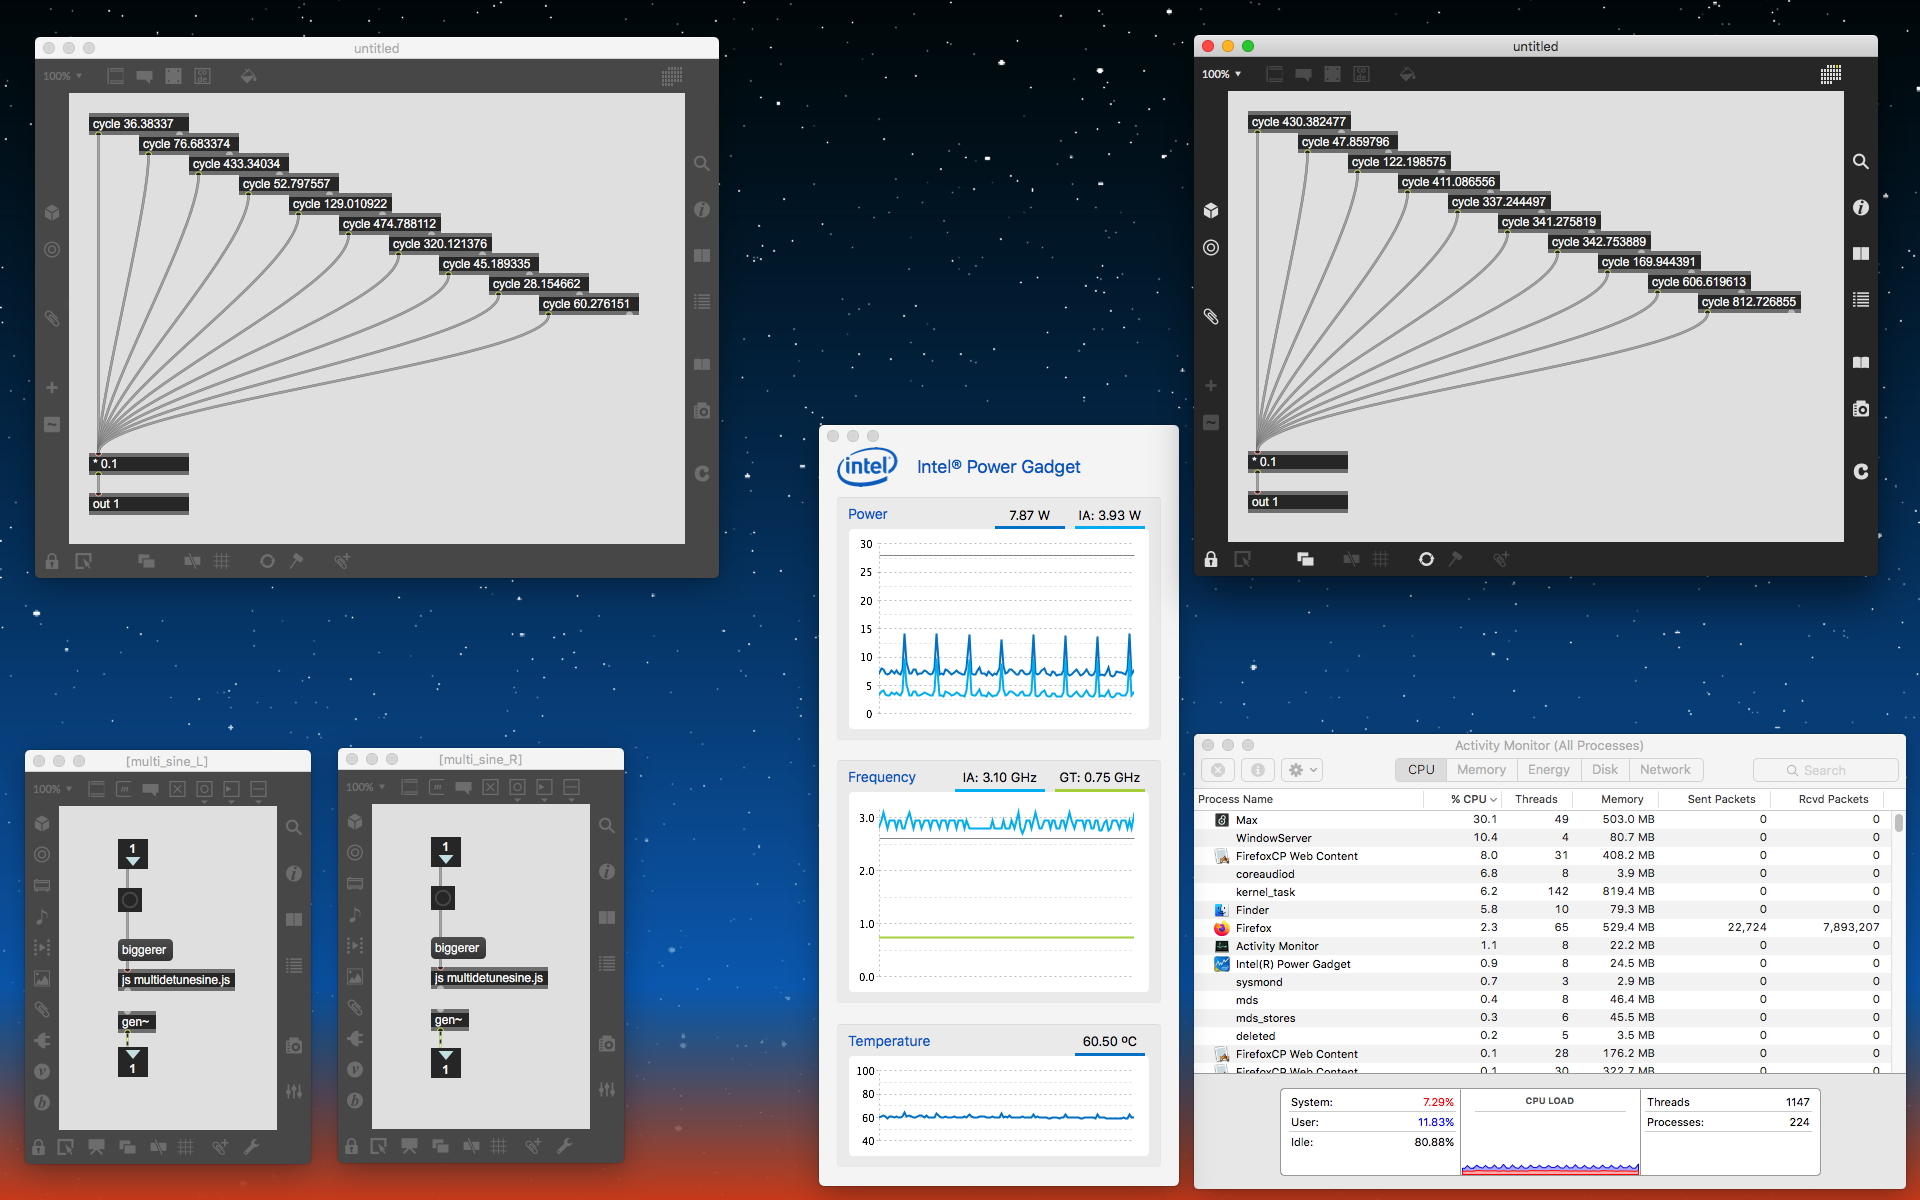Screen dimensions: 1920x1200
Task: Sort processes by the % CPU column header
Action: point(1472,799)
